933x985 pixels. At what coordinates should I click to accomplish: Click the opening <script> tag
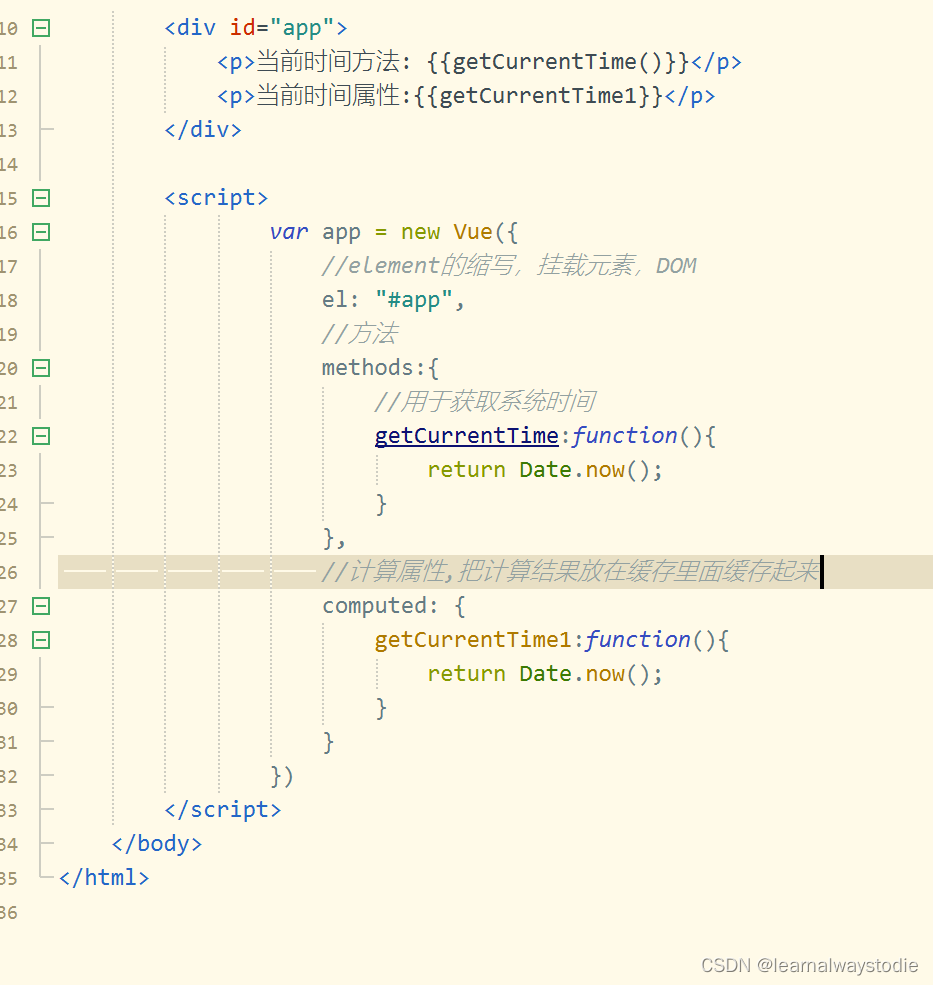pyautogui.click(x=216, y=199)
